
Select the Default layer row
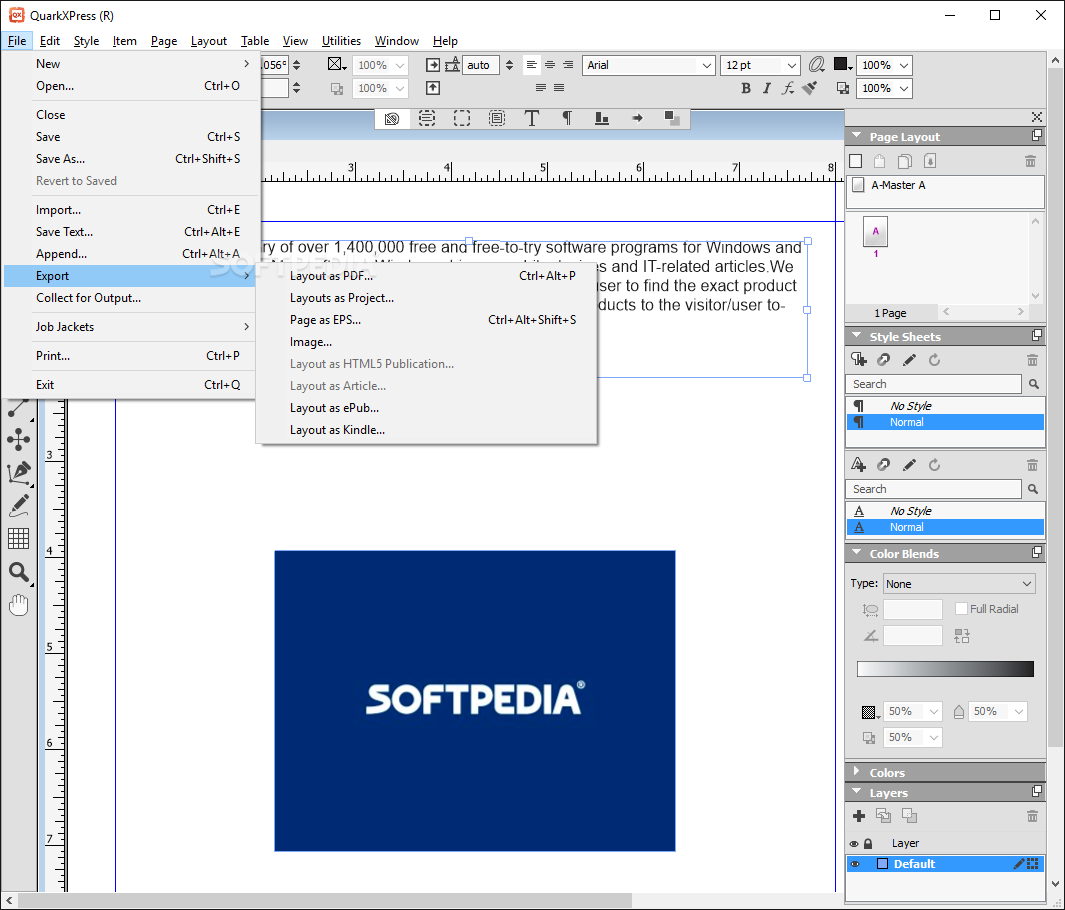click(x=945, y=864)
